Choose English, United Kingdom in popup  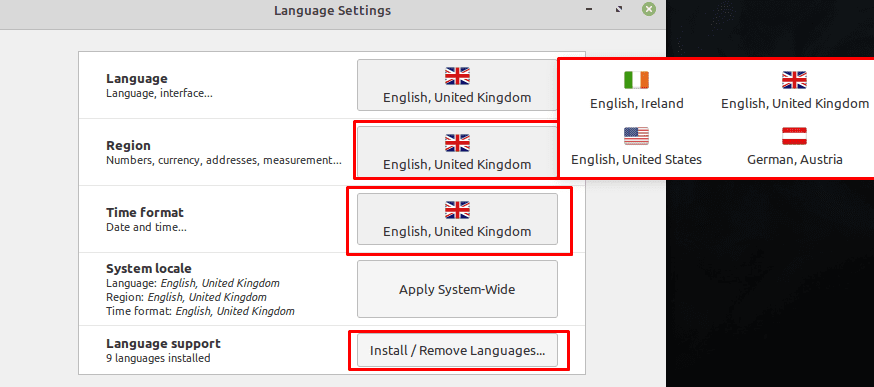click(x=794, y=90)
